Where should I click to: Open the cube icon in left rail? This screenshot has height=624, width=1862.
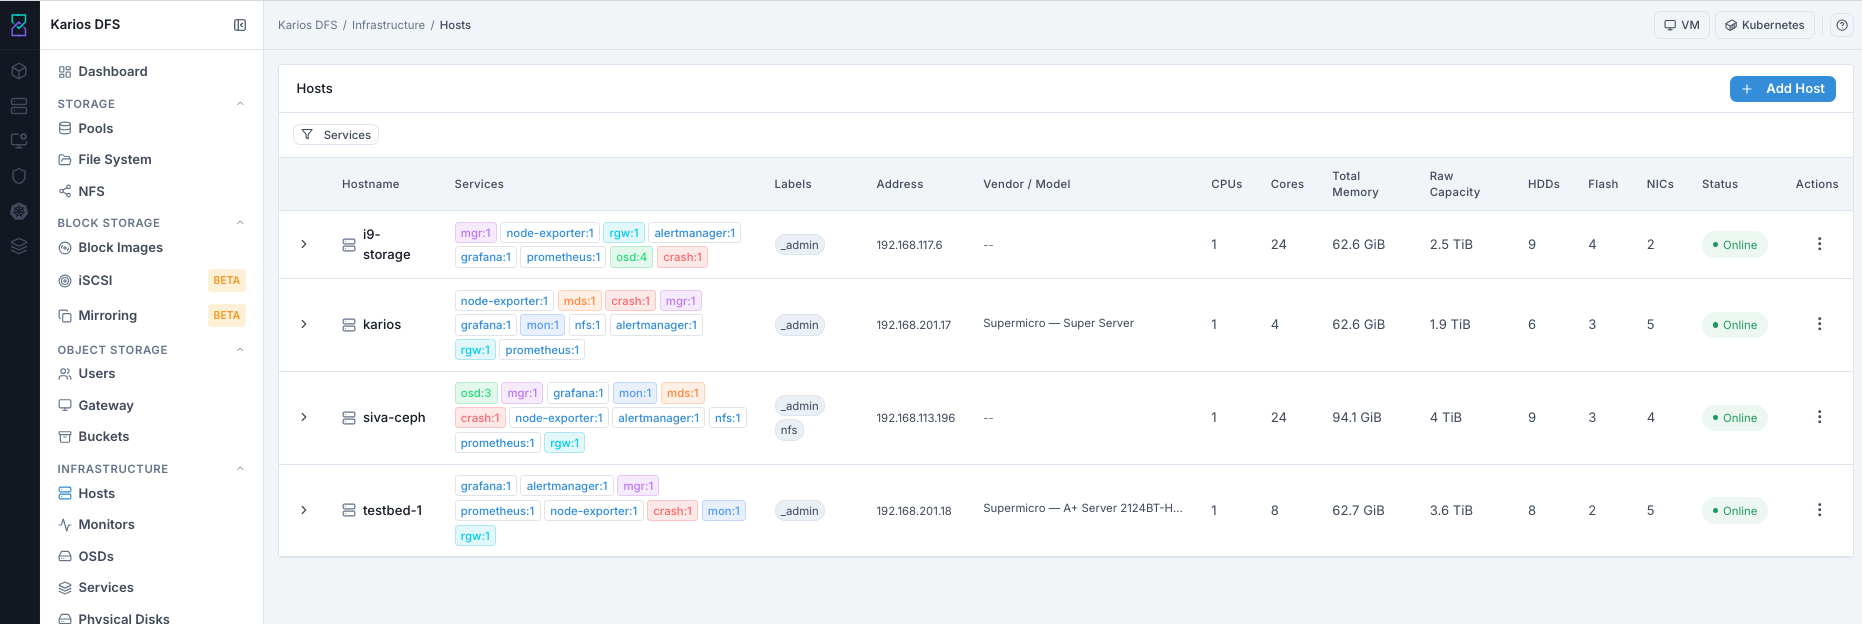click(x=19, y=71)
